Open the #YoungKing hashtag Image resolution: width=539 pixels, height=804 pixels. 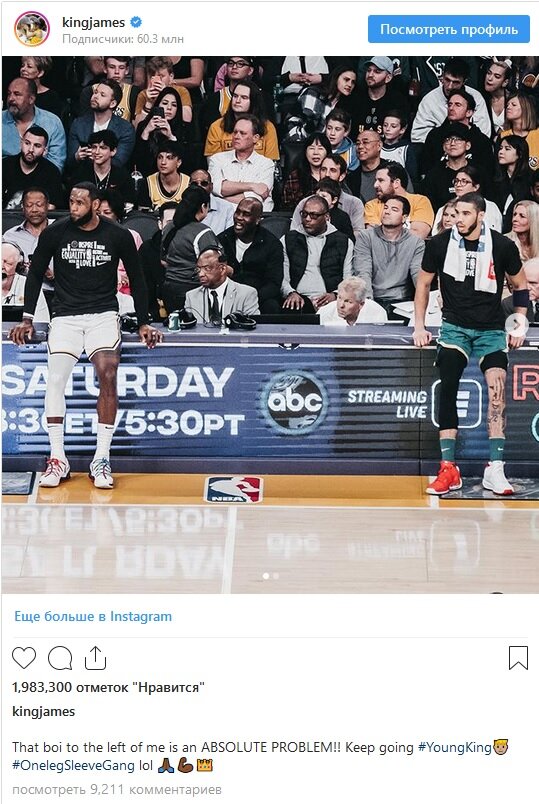coord(455,747)
